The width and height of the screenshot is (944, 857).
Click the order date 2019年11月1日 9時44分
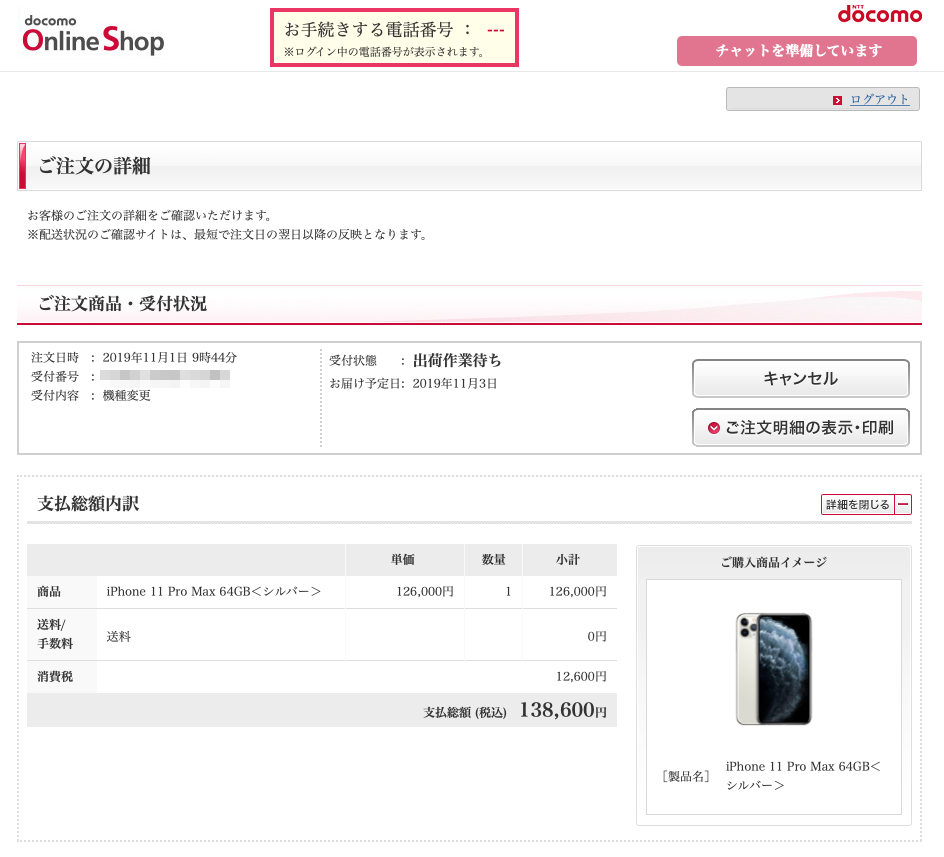pos(169,358)
